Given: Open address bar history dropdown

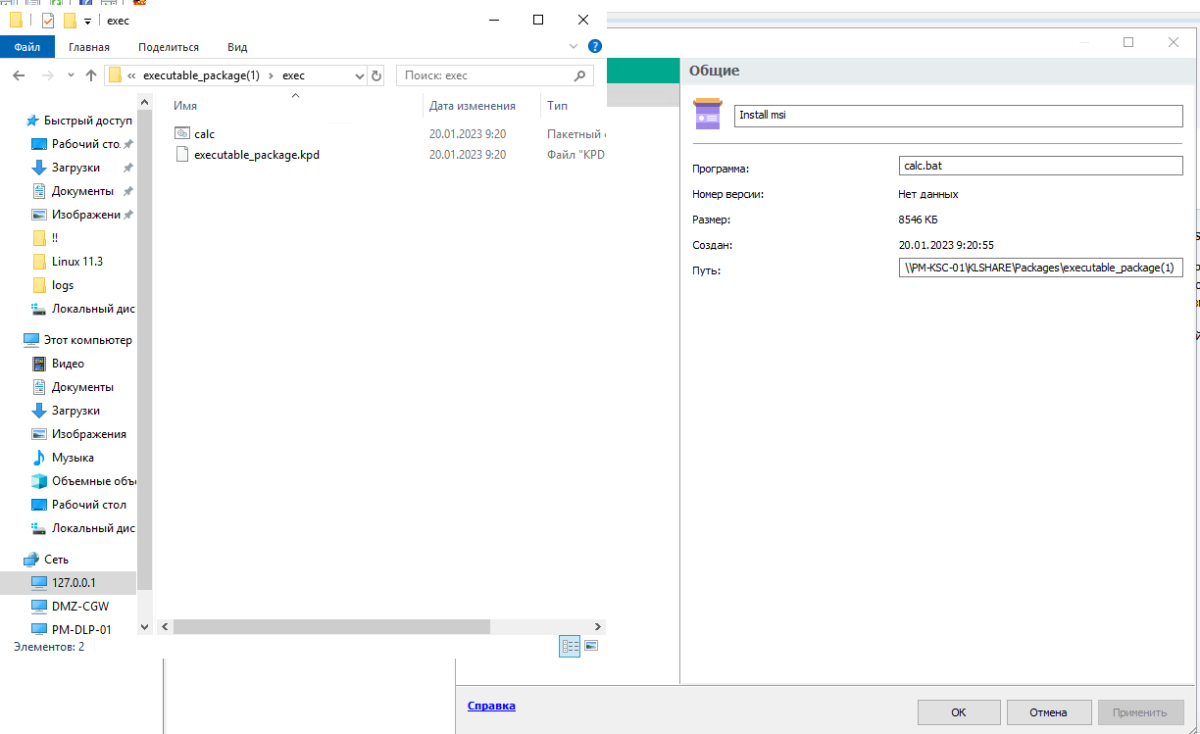Looking at the screenshot, I should (x=361, y=76).
